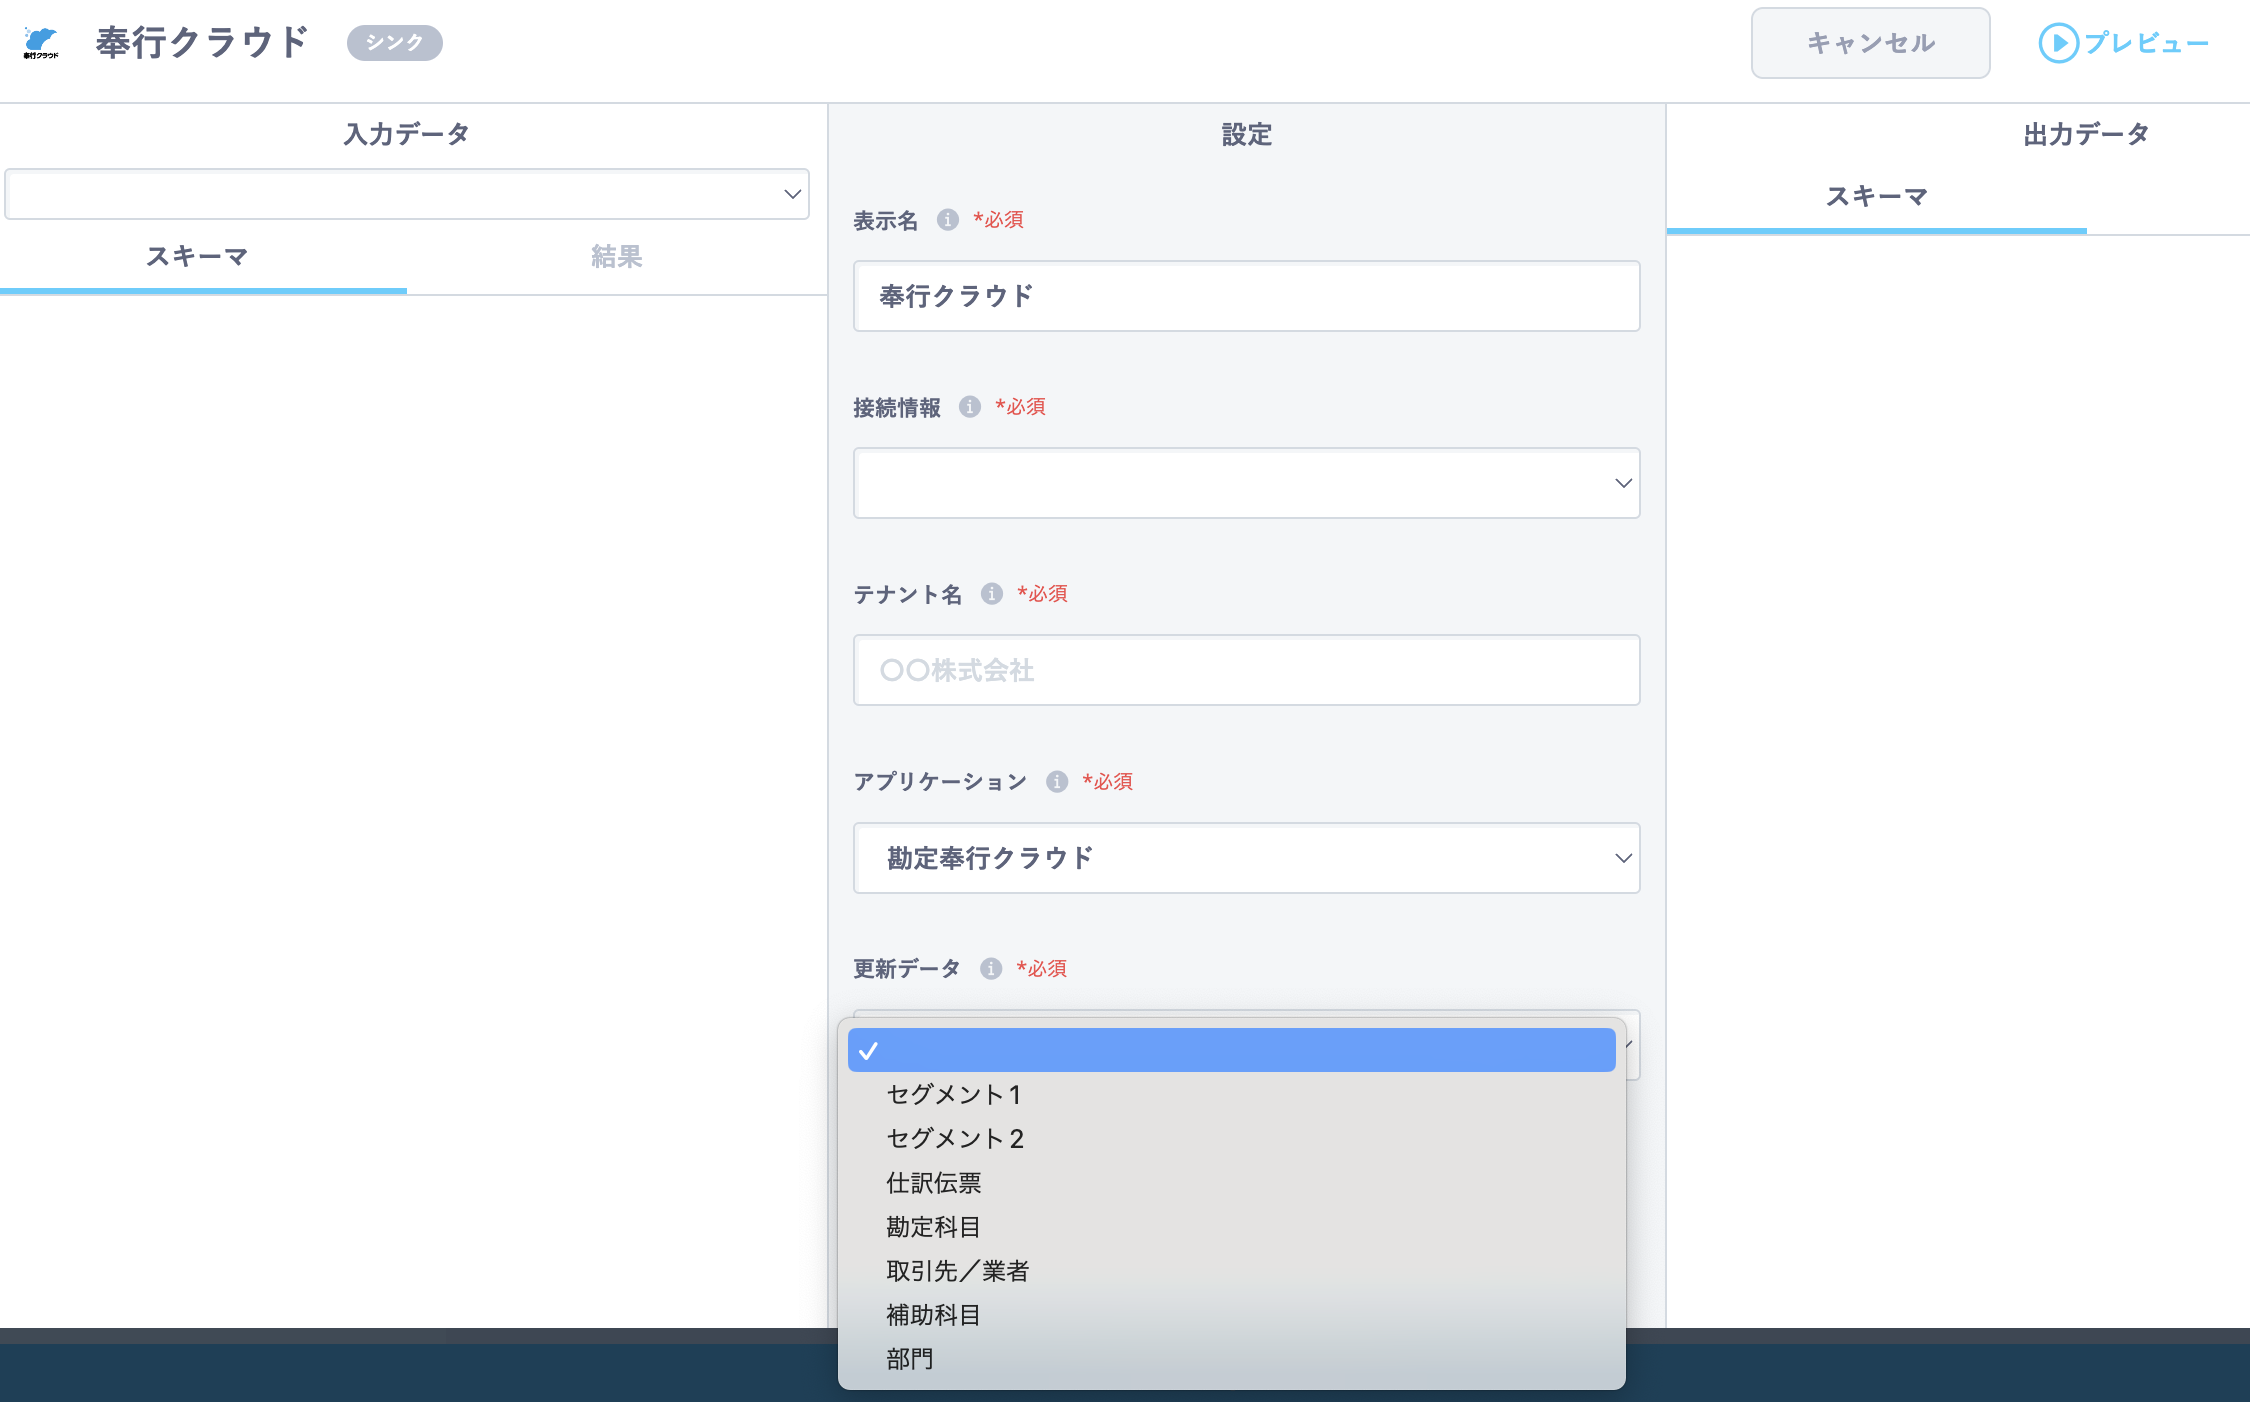2250x1402 pixels.
Task: Click the テナント名 input field
Action: [1246, 670]
